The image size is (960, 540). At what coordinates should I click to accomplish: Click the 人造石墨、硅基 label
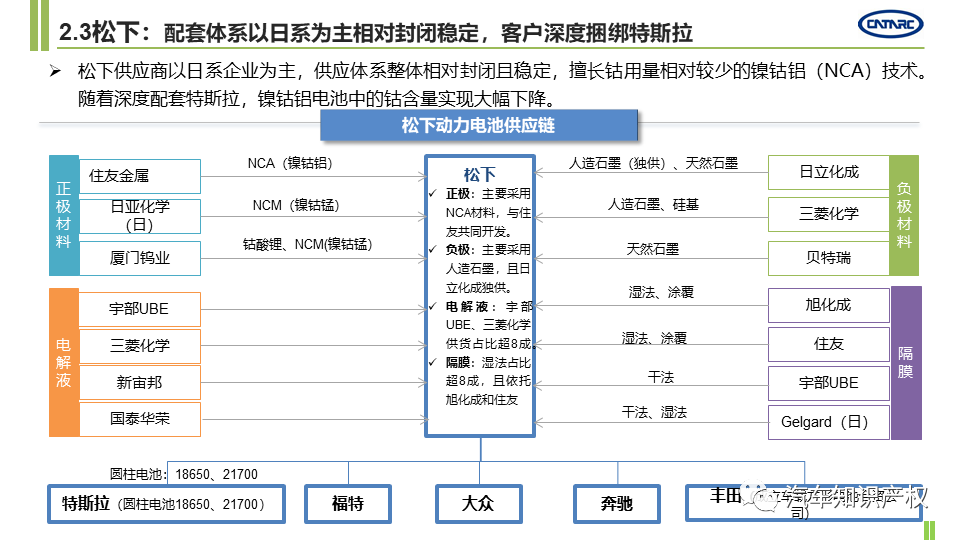(x=653, y=204)
